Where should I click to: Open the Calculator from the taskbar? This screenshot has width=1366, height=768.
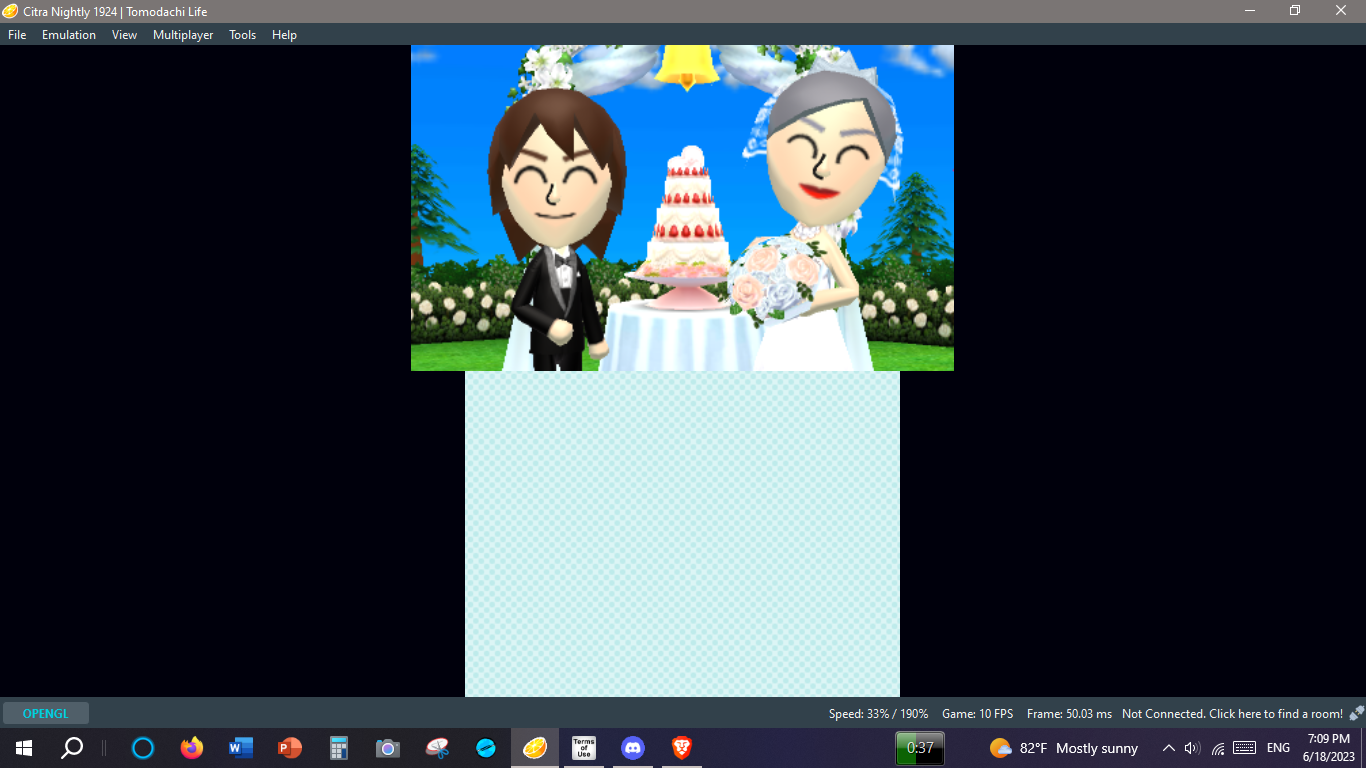(339, 748)
